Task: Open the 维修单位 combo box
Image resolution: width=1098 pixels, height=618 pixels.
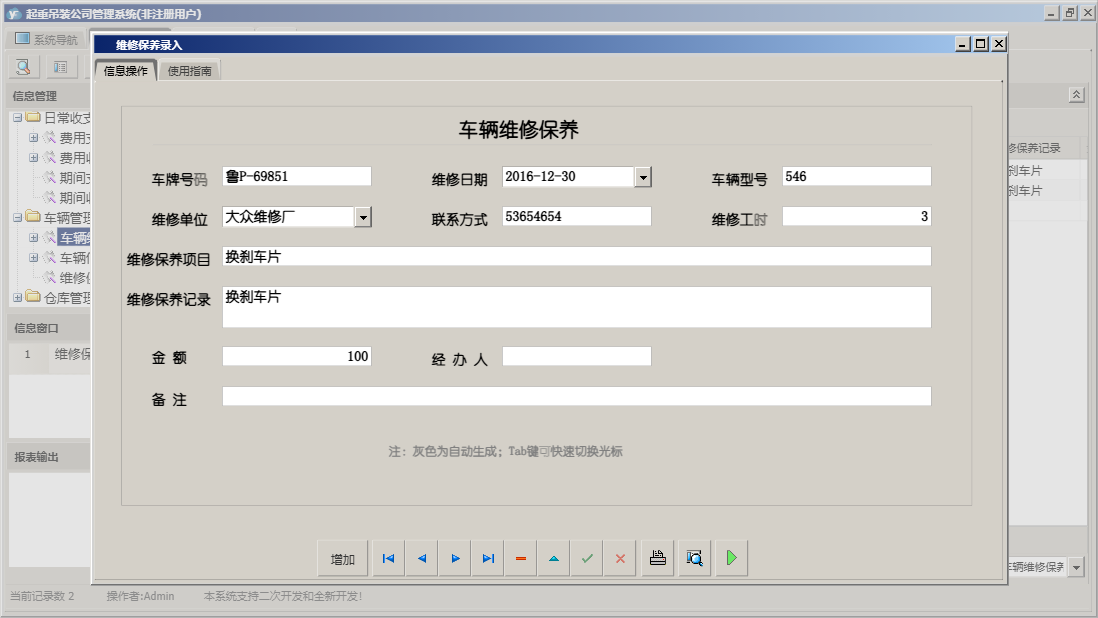Action: 363,216
